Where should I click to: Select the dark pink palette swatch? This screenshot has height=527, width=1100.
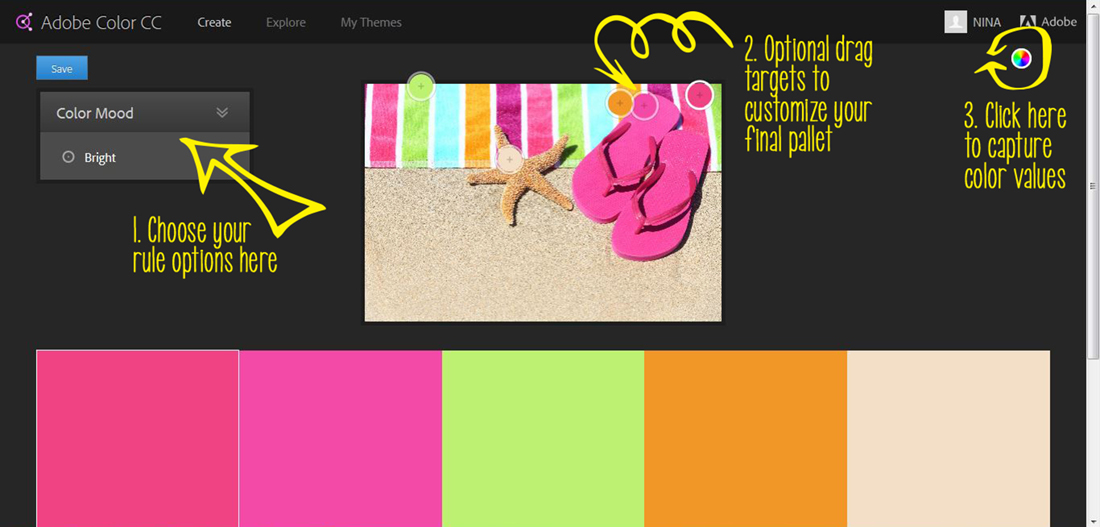138,439
